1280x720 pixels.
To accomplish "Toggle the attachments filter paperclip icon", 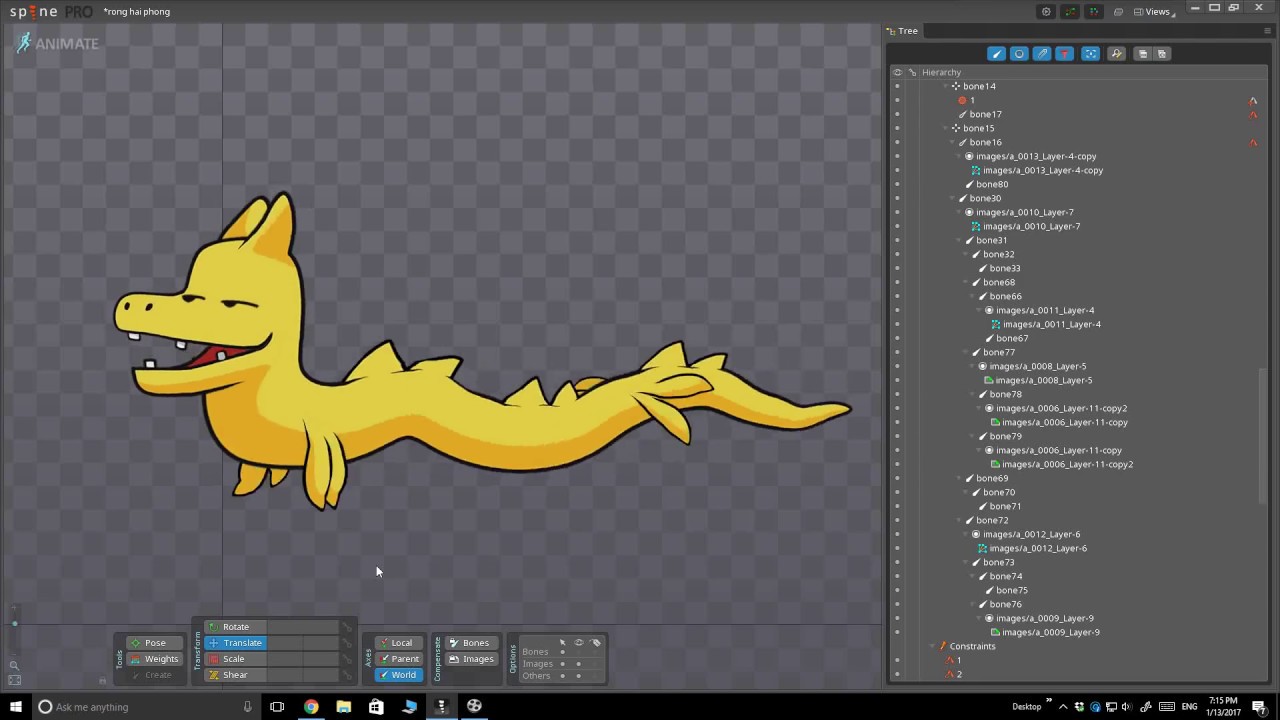I will (1042, 54).
